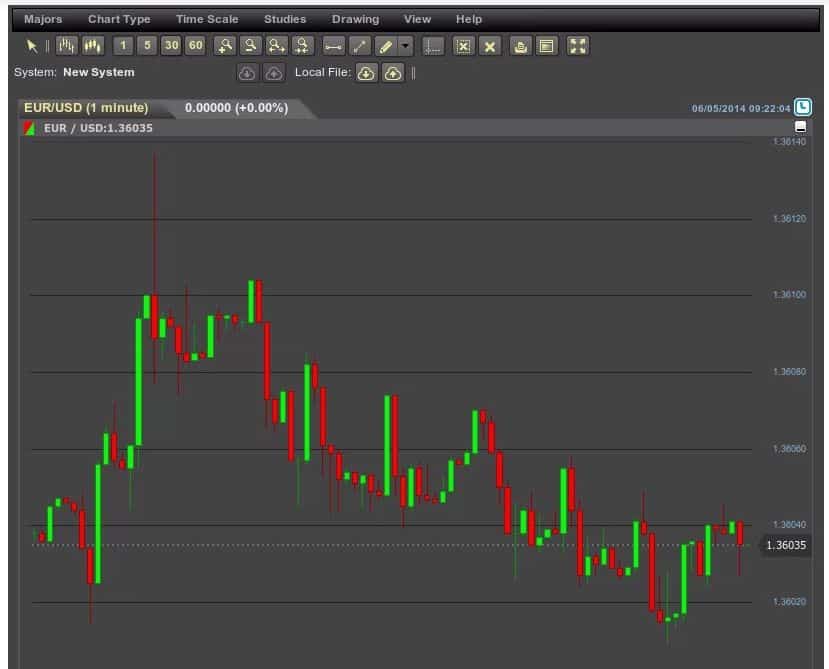Open the View menu

[x=417, y=19]
